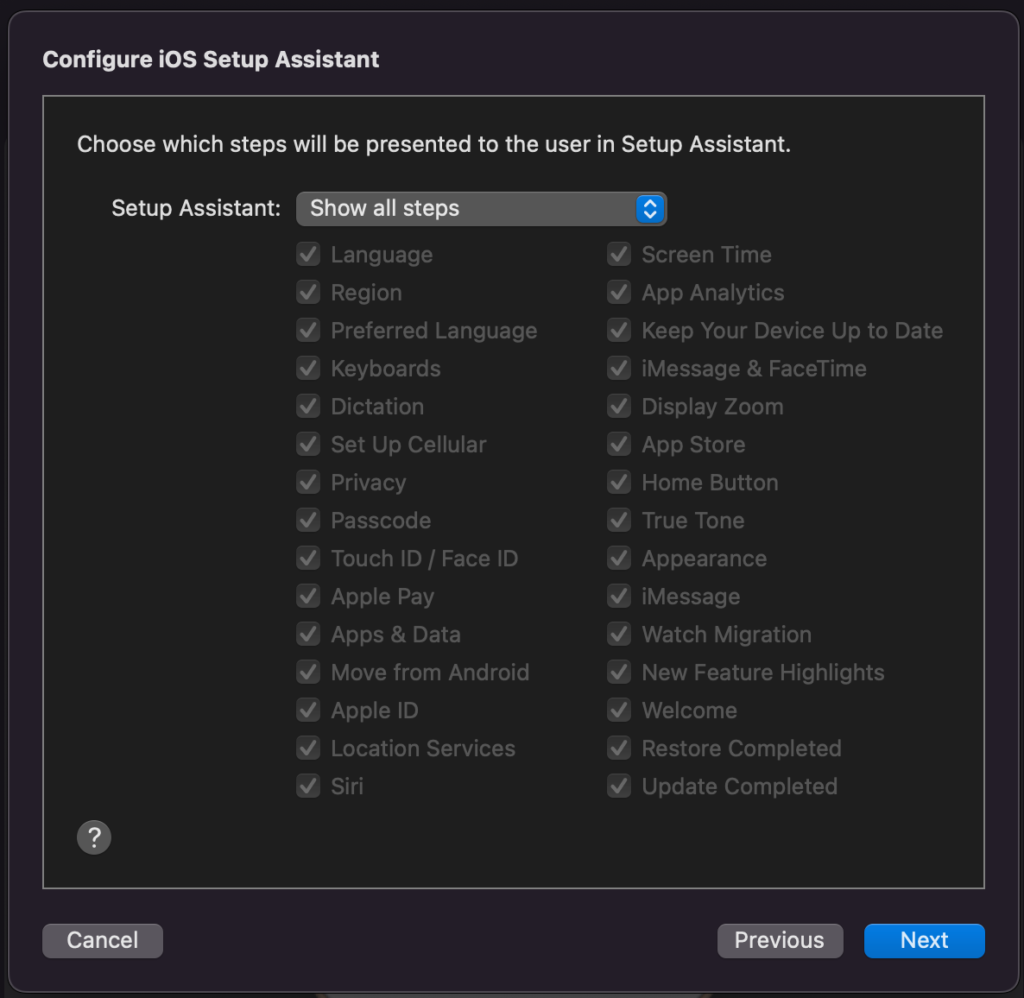Toggle the Apple Pay checkbox
The width and height of the screenshot is (1024, 998).
point(308,596)
